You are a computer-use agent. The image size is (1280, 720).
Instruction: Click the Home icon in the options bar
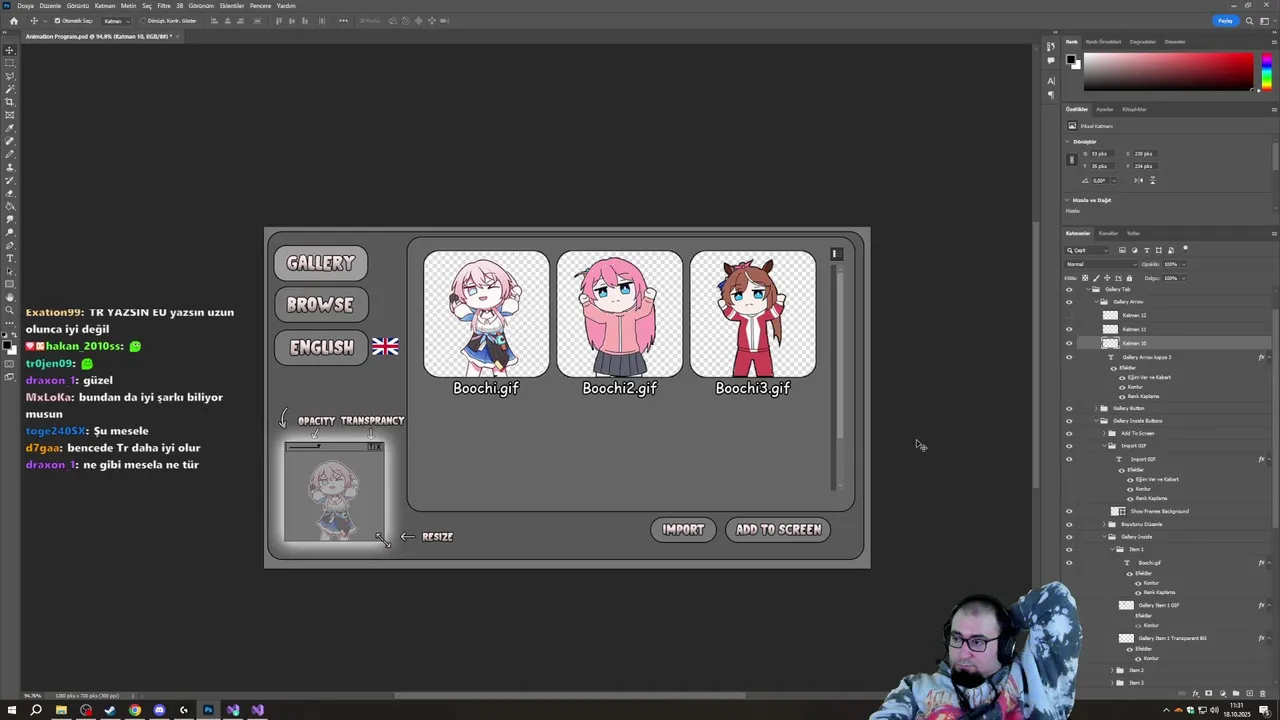coord(14,21)
